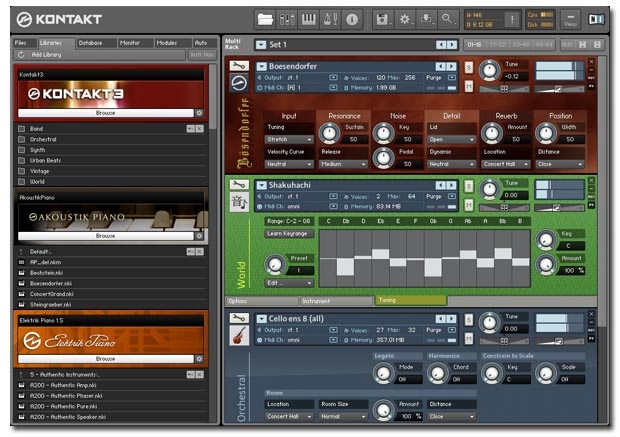Screen dimensions: 620x437
Task: Switch to the Files tab
Action: 24,43
